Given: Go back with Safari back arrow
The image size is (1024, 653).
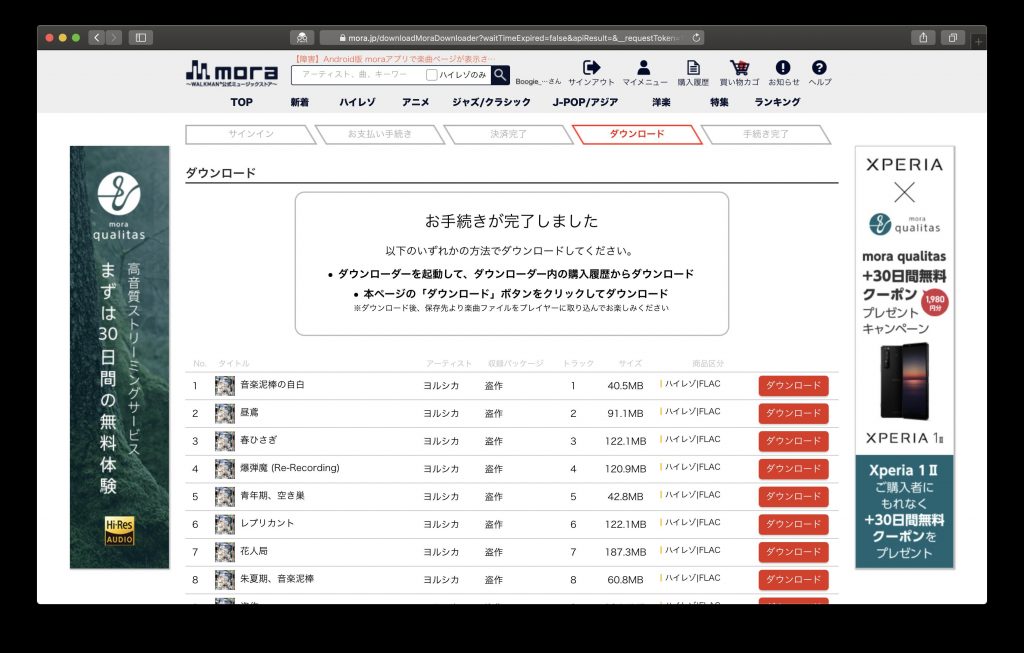Looking at the screenshot, I should [x=97, y=38].
